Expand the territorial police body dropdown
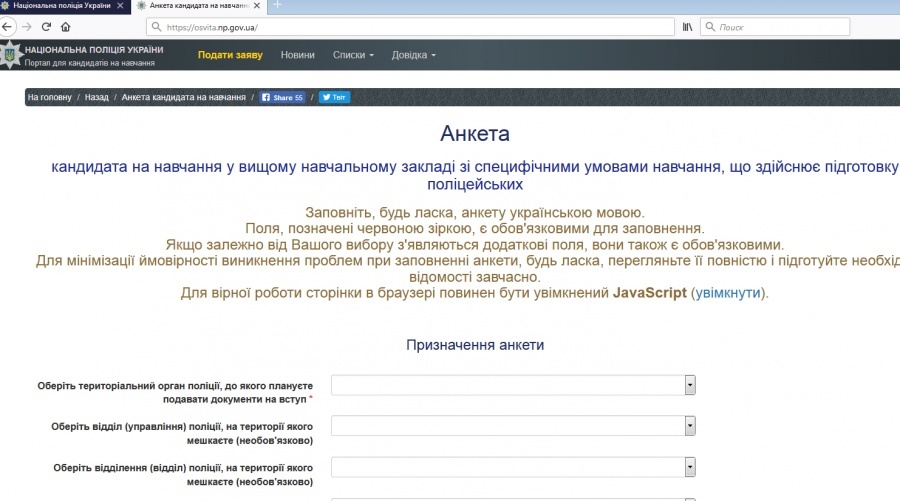Screen dimensions: 900x501 689,385
